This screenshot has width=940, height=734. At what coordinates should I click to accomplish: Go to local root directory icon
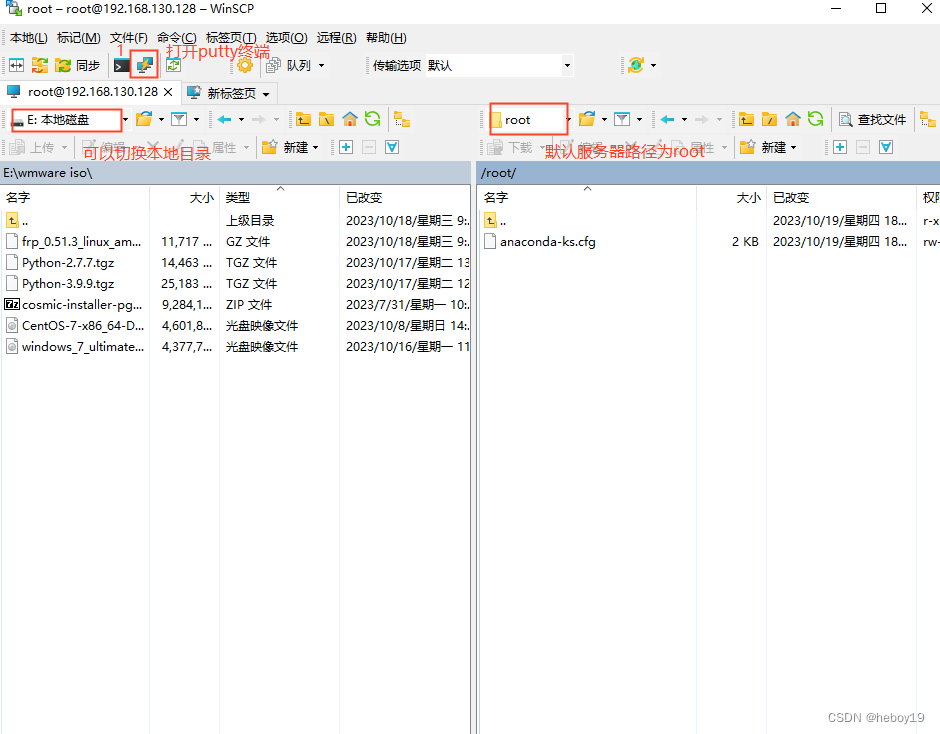click(326, 119)
